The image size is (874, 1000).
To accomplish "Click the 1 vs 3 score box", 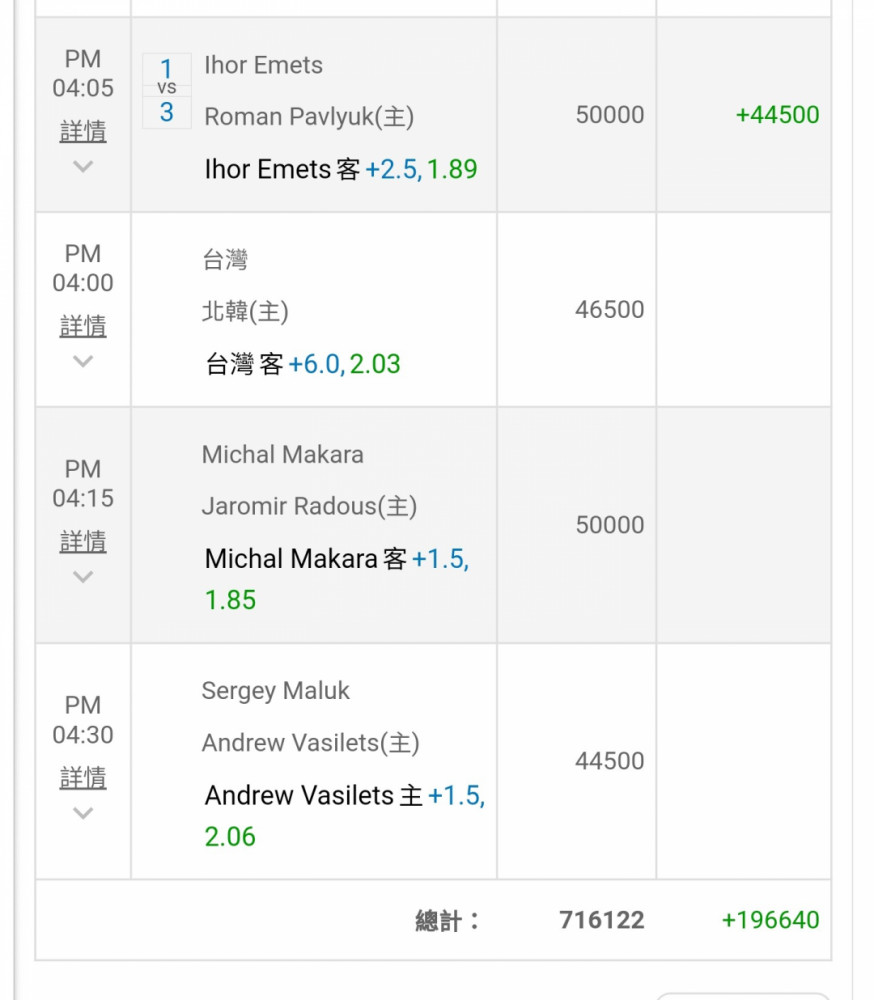I will 167,91.
